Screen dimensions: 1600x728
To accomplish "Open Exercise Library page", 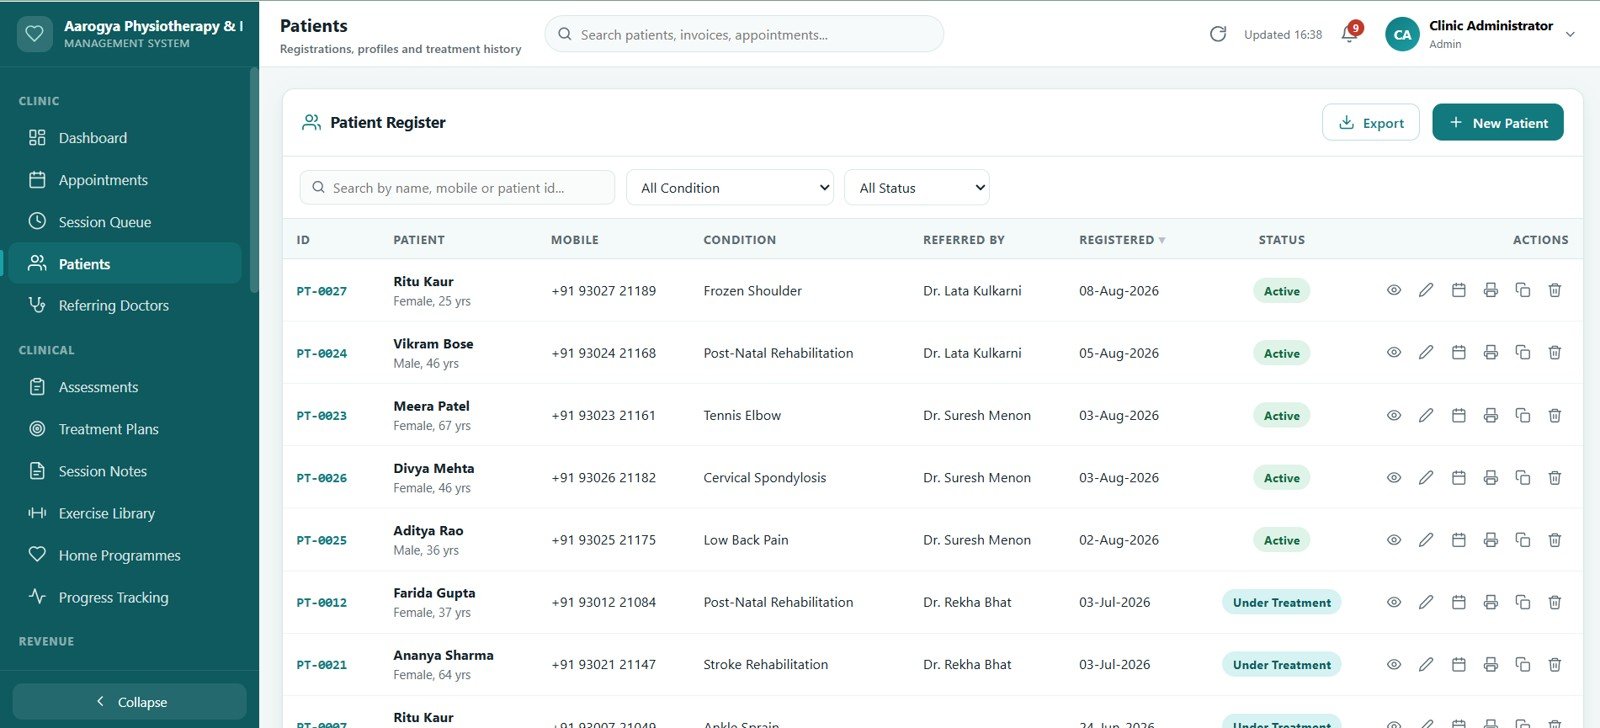I will coord(125,513).
